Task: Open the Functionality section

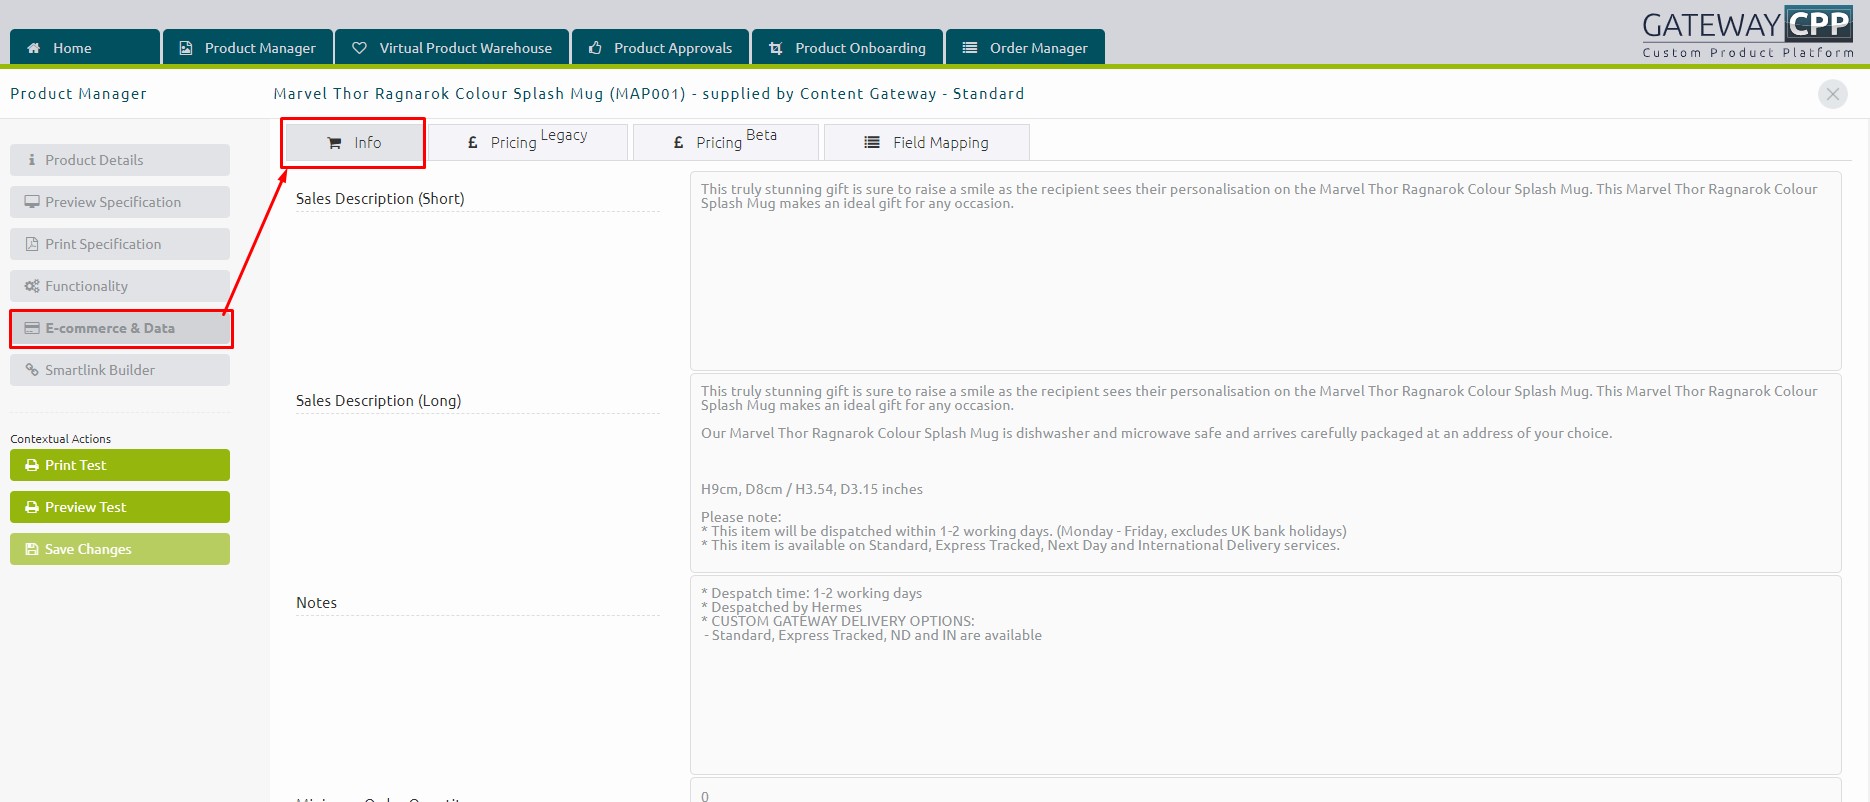Action: 120,286
